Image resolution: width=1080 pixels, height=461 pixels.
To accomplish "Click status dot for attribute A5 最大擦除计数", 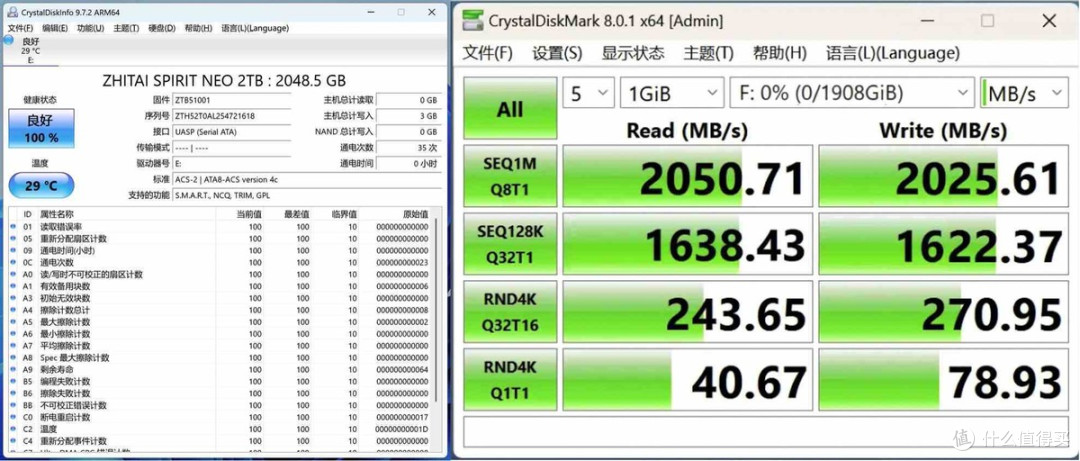I will pos(13,322).
